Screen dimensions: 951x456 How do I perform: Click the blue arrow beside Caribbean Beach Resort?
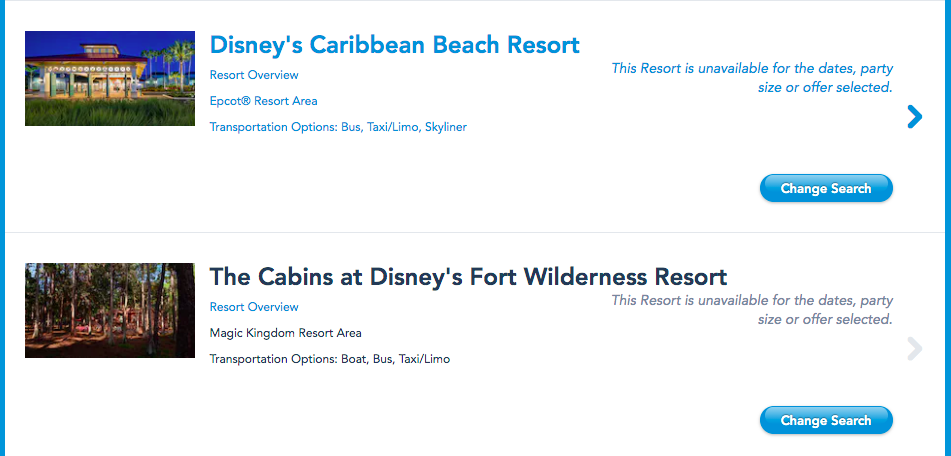pos(914,118)
